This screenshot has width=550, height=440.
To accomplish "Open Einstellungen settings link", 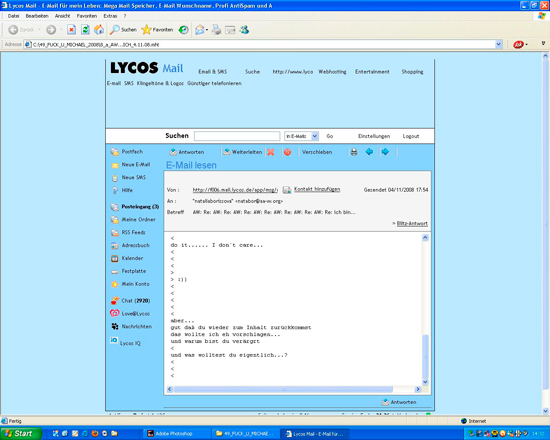I will tap(374, 136).
